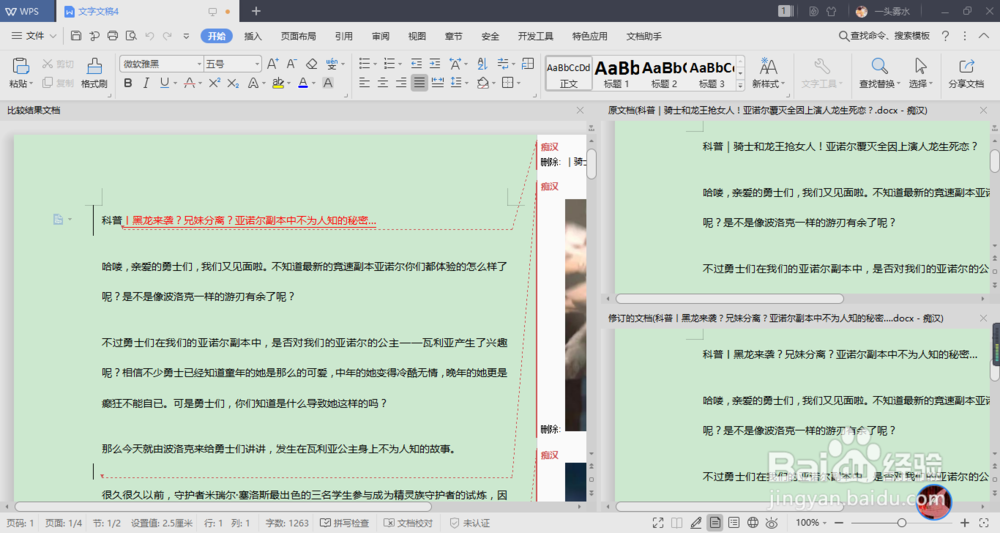
Task: Toggle bold formatting
Action: (x=128, y=83)
